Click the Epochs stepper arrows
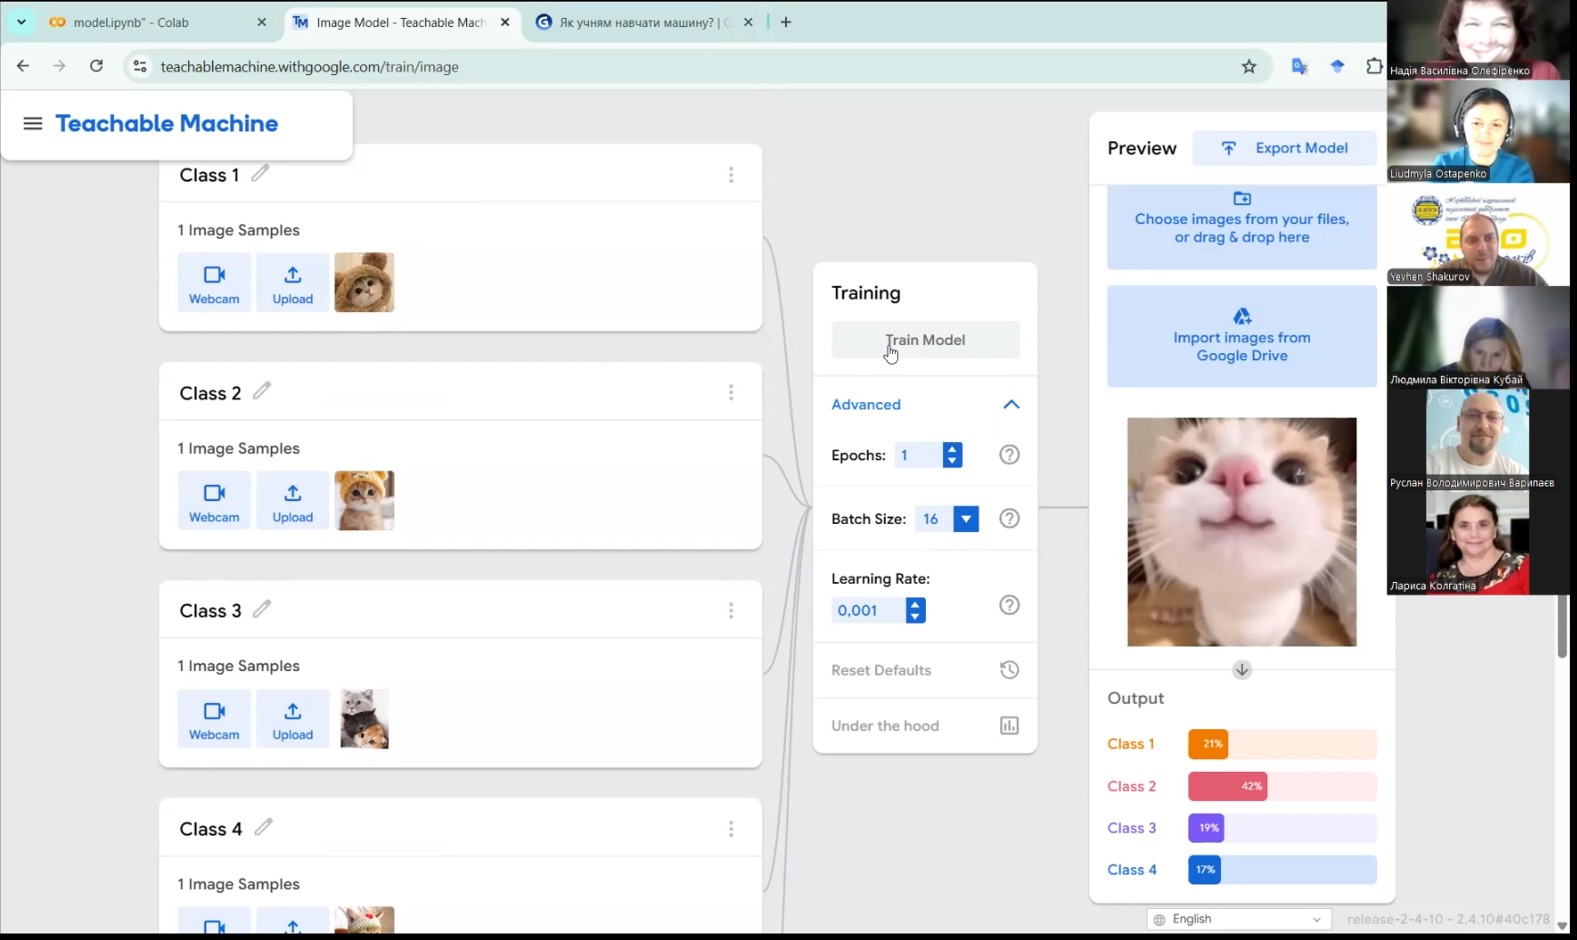The height and width of the screenshot is (940, 1577). click(952, 455)
